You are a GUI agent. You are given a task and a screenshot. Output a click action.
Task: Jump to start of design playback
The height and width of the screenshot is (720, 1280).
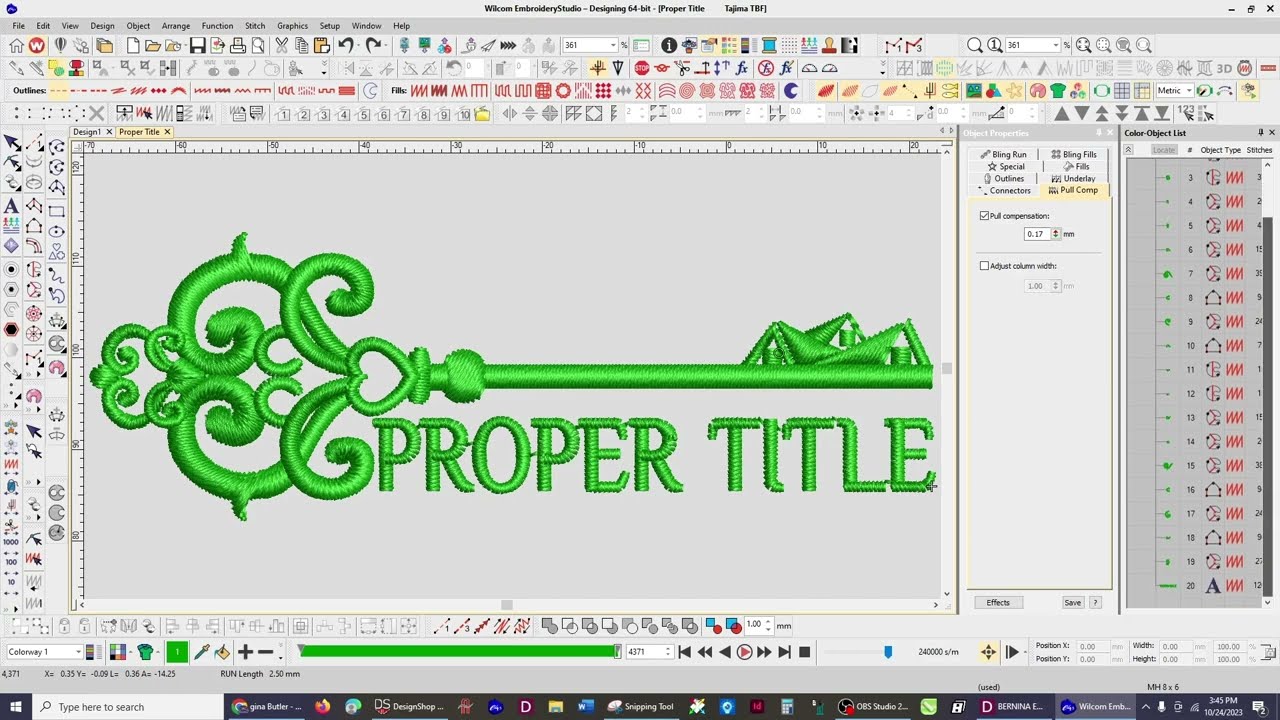(685, 652)
